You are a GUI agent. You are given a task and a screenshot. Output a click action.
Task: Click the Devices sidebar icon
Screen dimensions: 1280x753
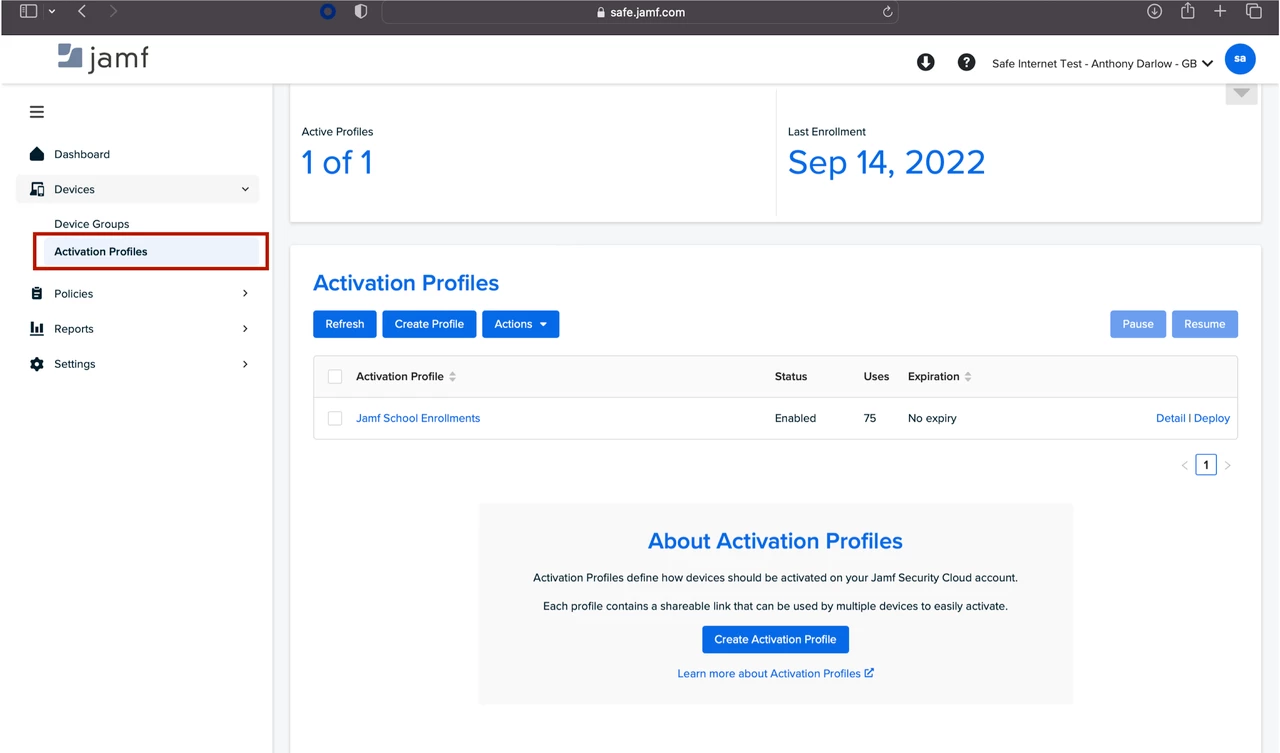[x=37, y=189]
